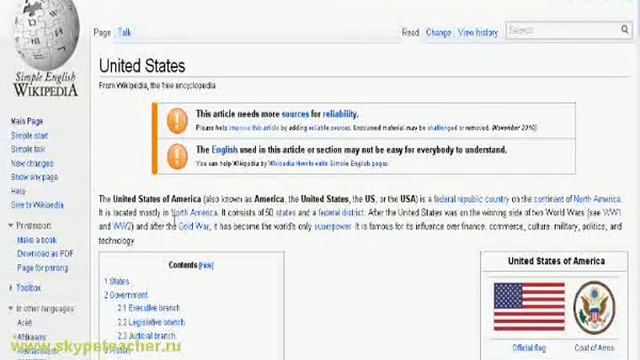Click the Official flag caption link

[x=529, y=348]
